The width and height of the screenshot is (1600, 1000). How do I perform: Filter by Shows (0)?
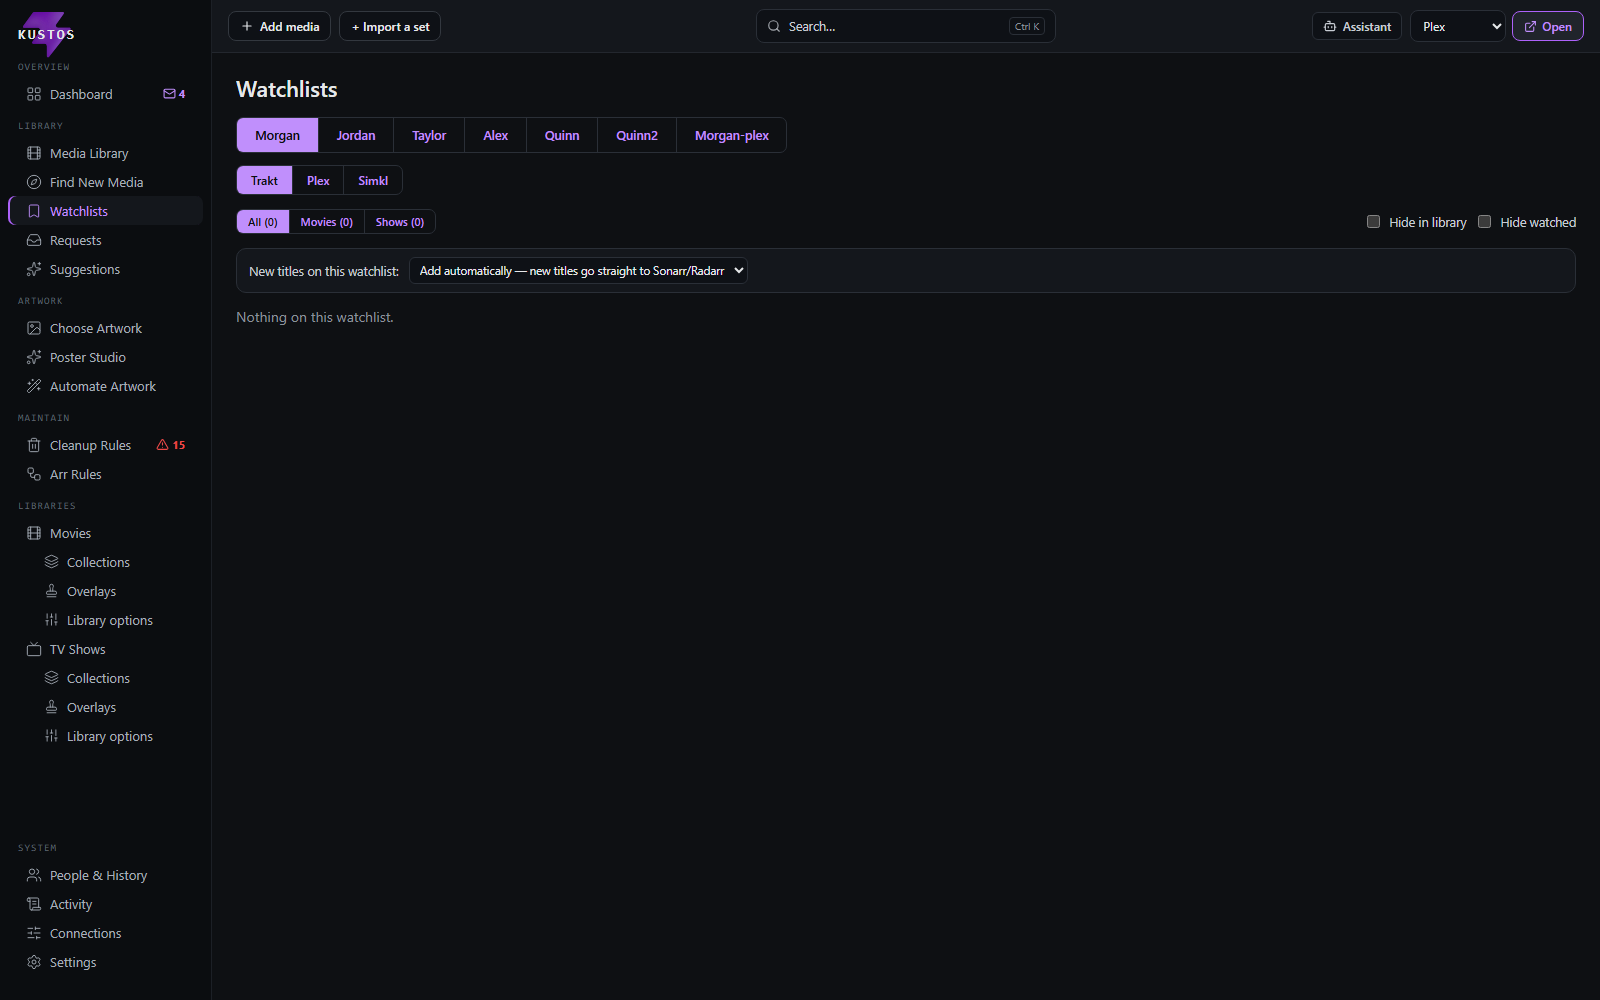coord(400,222)
